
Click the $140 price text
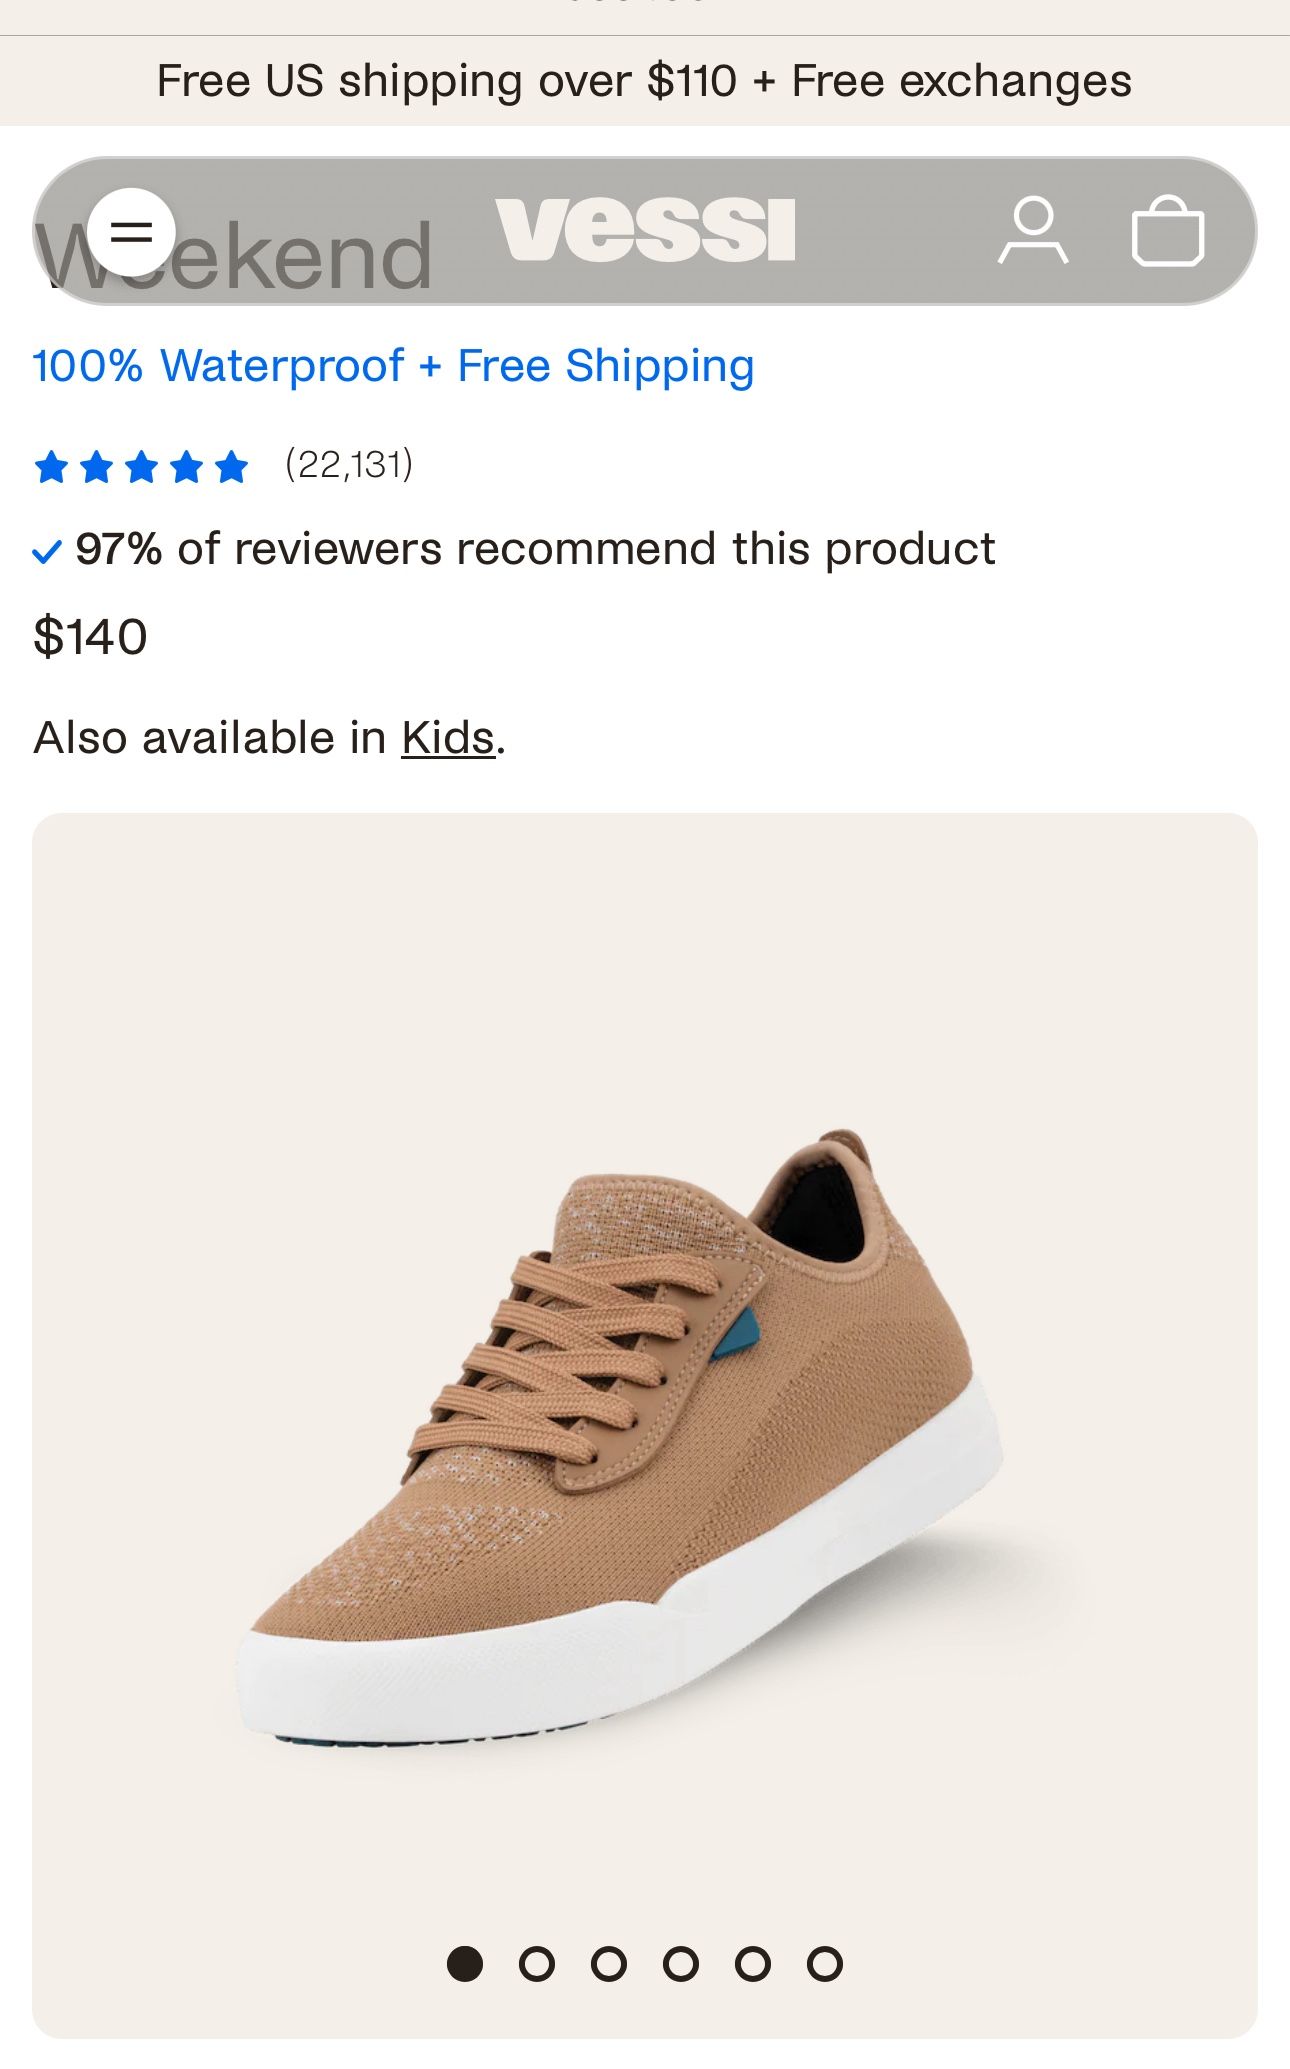coord(90,637)
